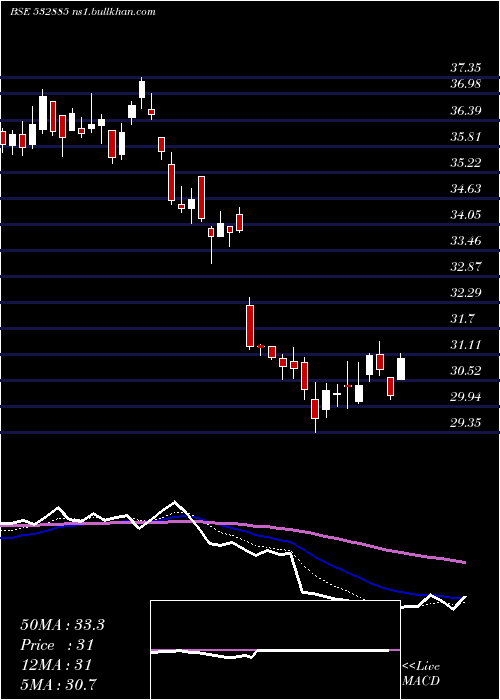Click the Live MACD label

coord(421,674)
